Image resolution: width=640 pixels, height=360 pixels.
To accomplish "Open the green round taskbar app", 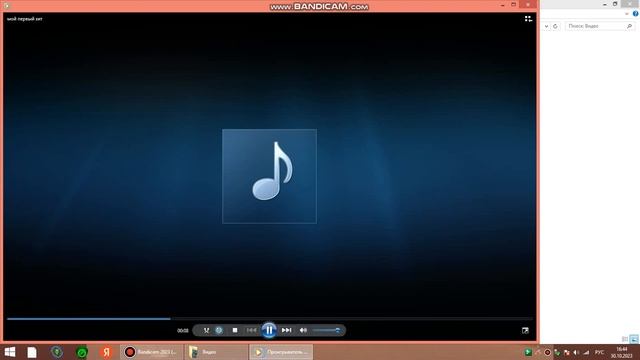I will pyautogui.click(x=82, y=352).
